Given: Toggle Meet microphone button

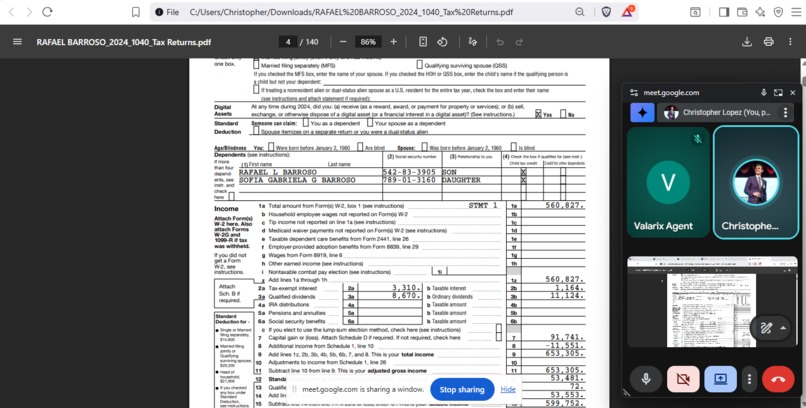Looking at the screenshot, I should (646, 379).
